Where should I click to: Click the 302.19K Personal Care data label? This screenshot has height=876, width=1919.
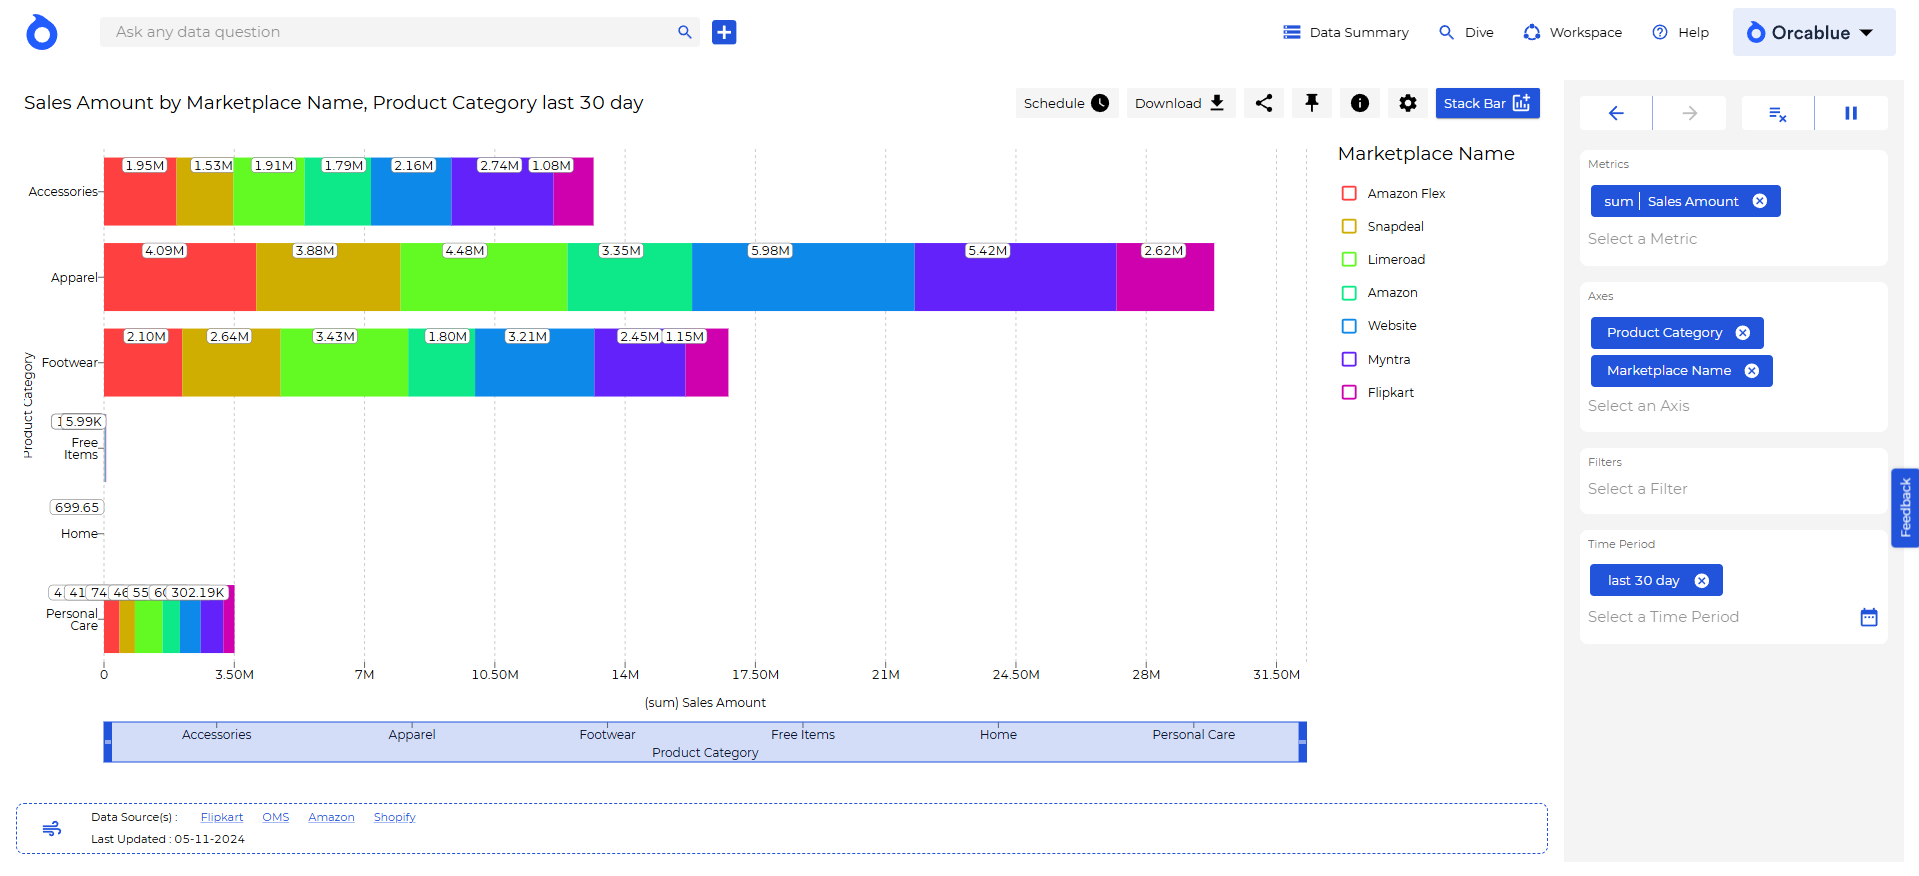click(x=198, y=593)
